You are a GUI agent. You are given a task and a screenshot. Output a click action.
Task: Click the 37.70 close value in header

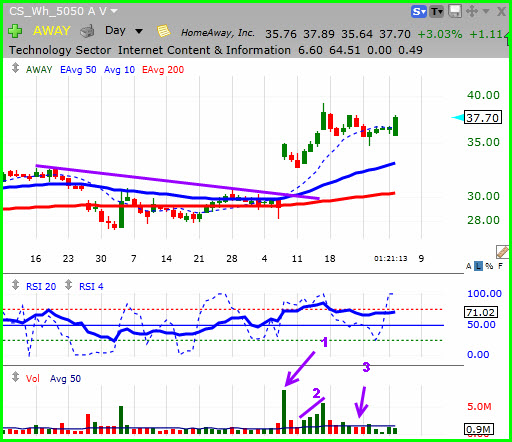395,34
